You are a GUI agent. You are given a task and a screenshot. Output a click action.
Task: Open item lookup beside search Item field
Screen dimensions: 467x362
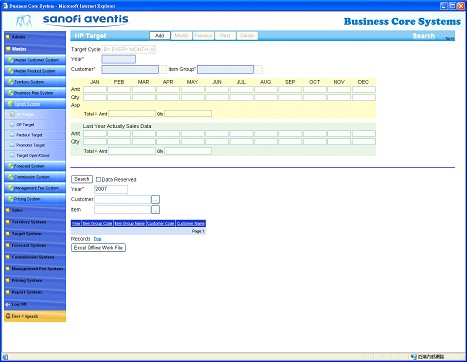155,210
